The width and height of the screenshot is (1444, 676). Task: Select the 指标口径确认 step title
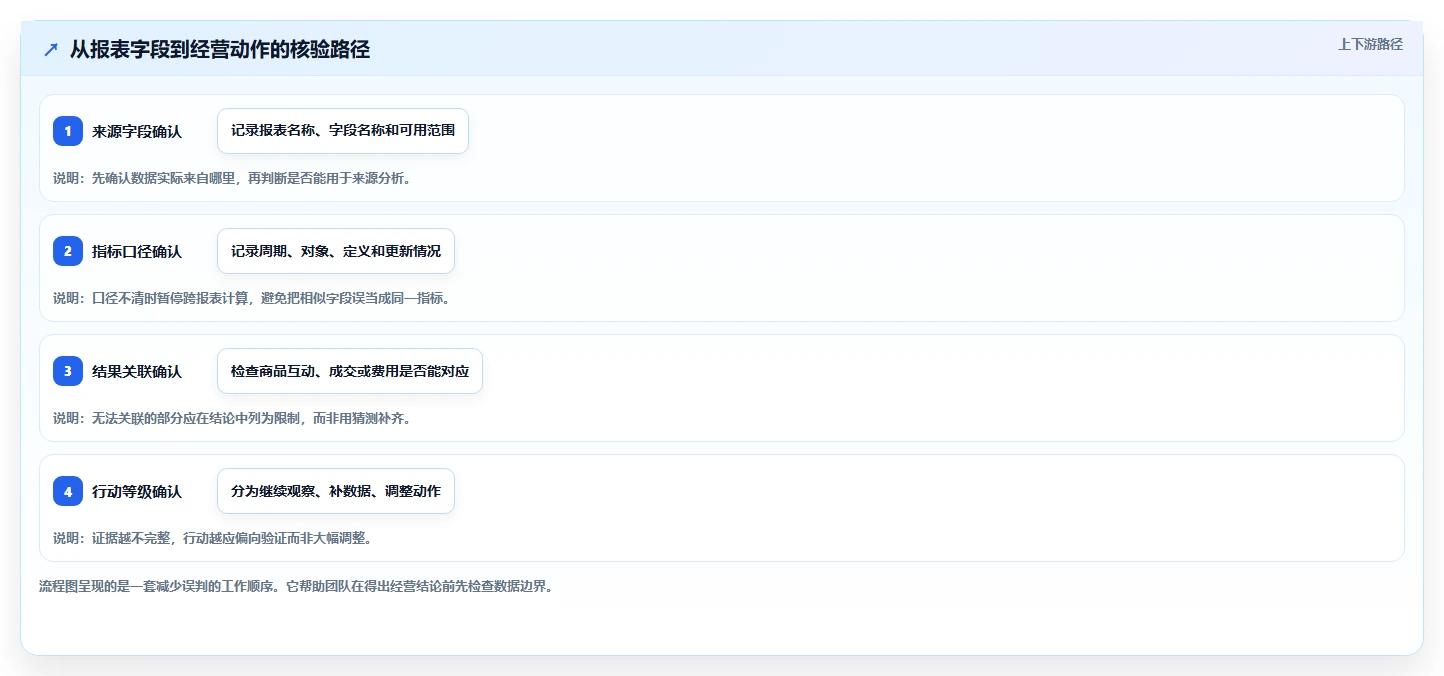[137, 251]
